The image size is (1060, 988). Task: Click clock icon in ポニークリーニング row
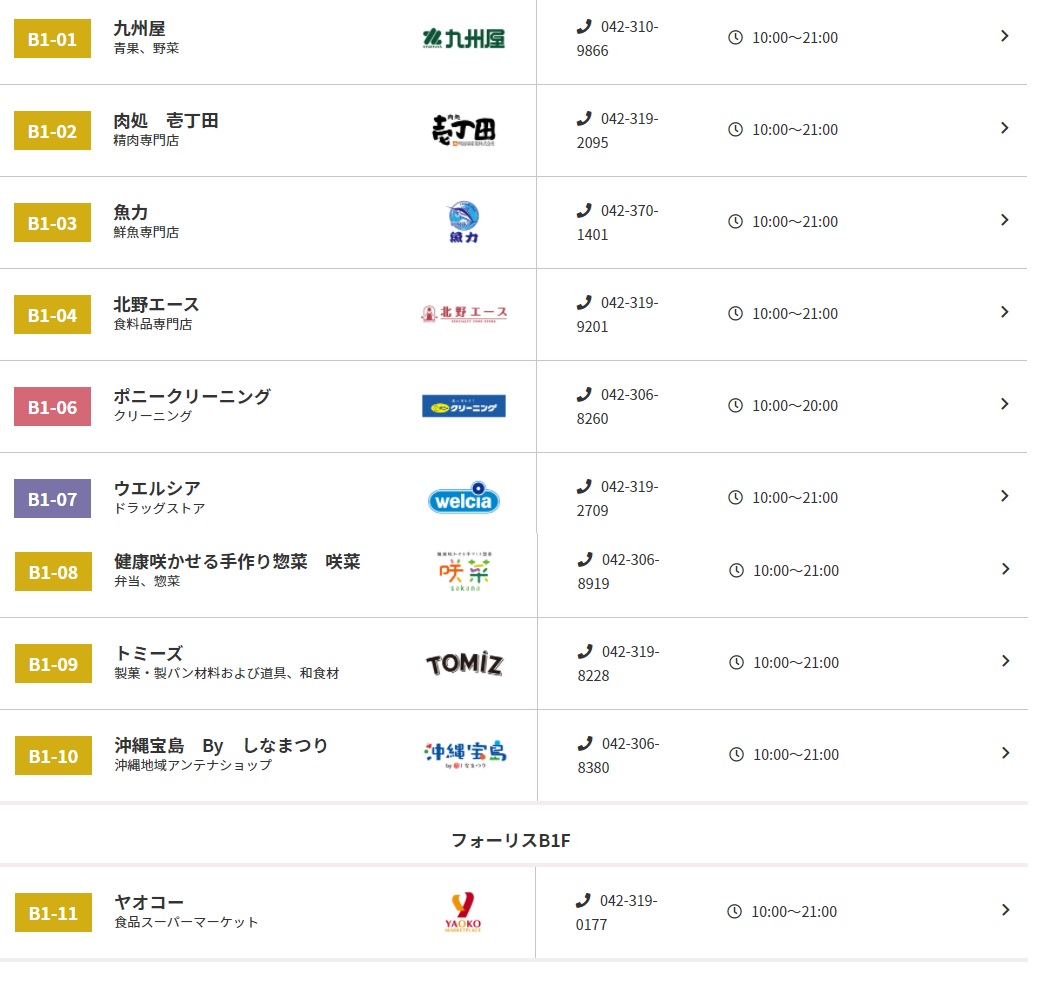click(736, 406)
